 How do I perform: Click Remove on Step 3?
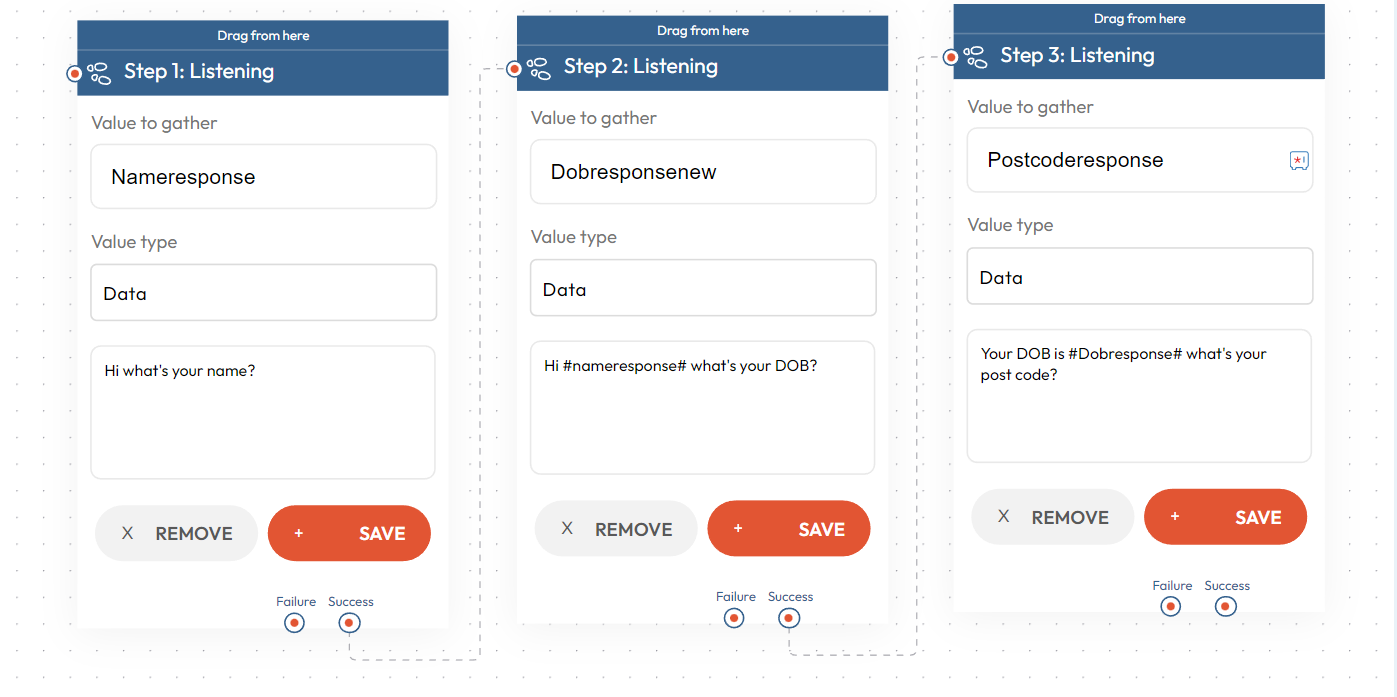click(x=1053, y=517)
